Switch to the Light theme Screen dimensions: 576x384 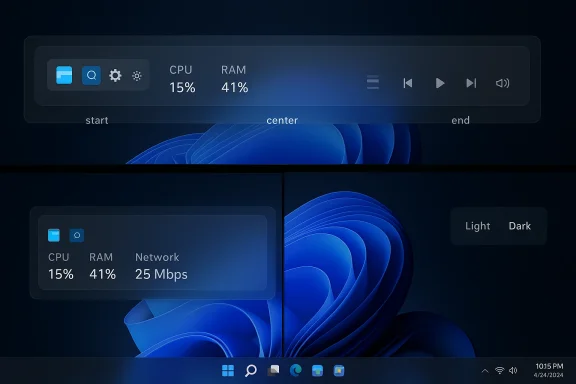(478, 226)
